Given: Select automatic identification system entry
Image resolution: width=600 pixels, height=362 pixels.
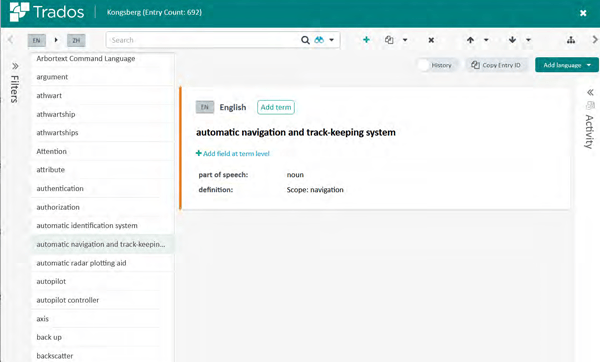Looking at the screenshot, I should 103,226.
